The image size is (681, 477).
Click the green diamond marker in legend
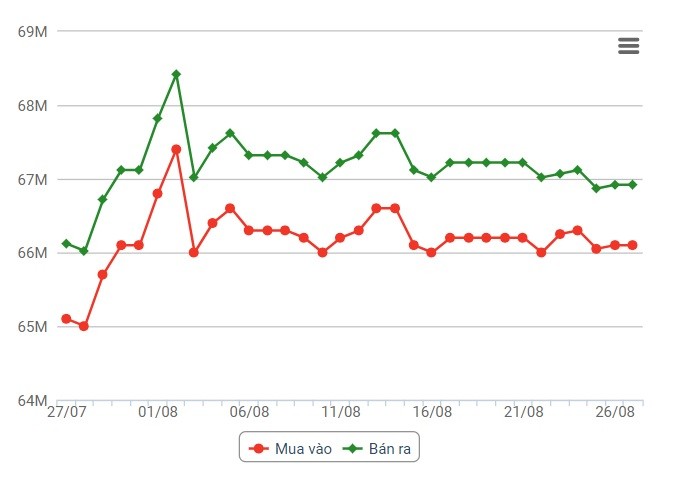coord(353,449)
